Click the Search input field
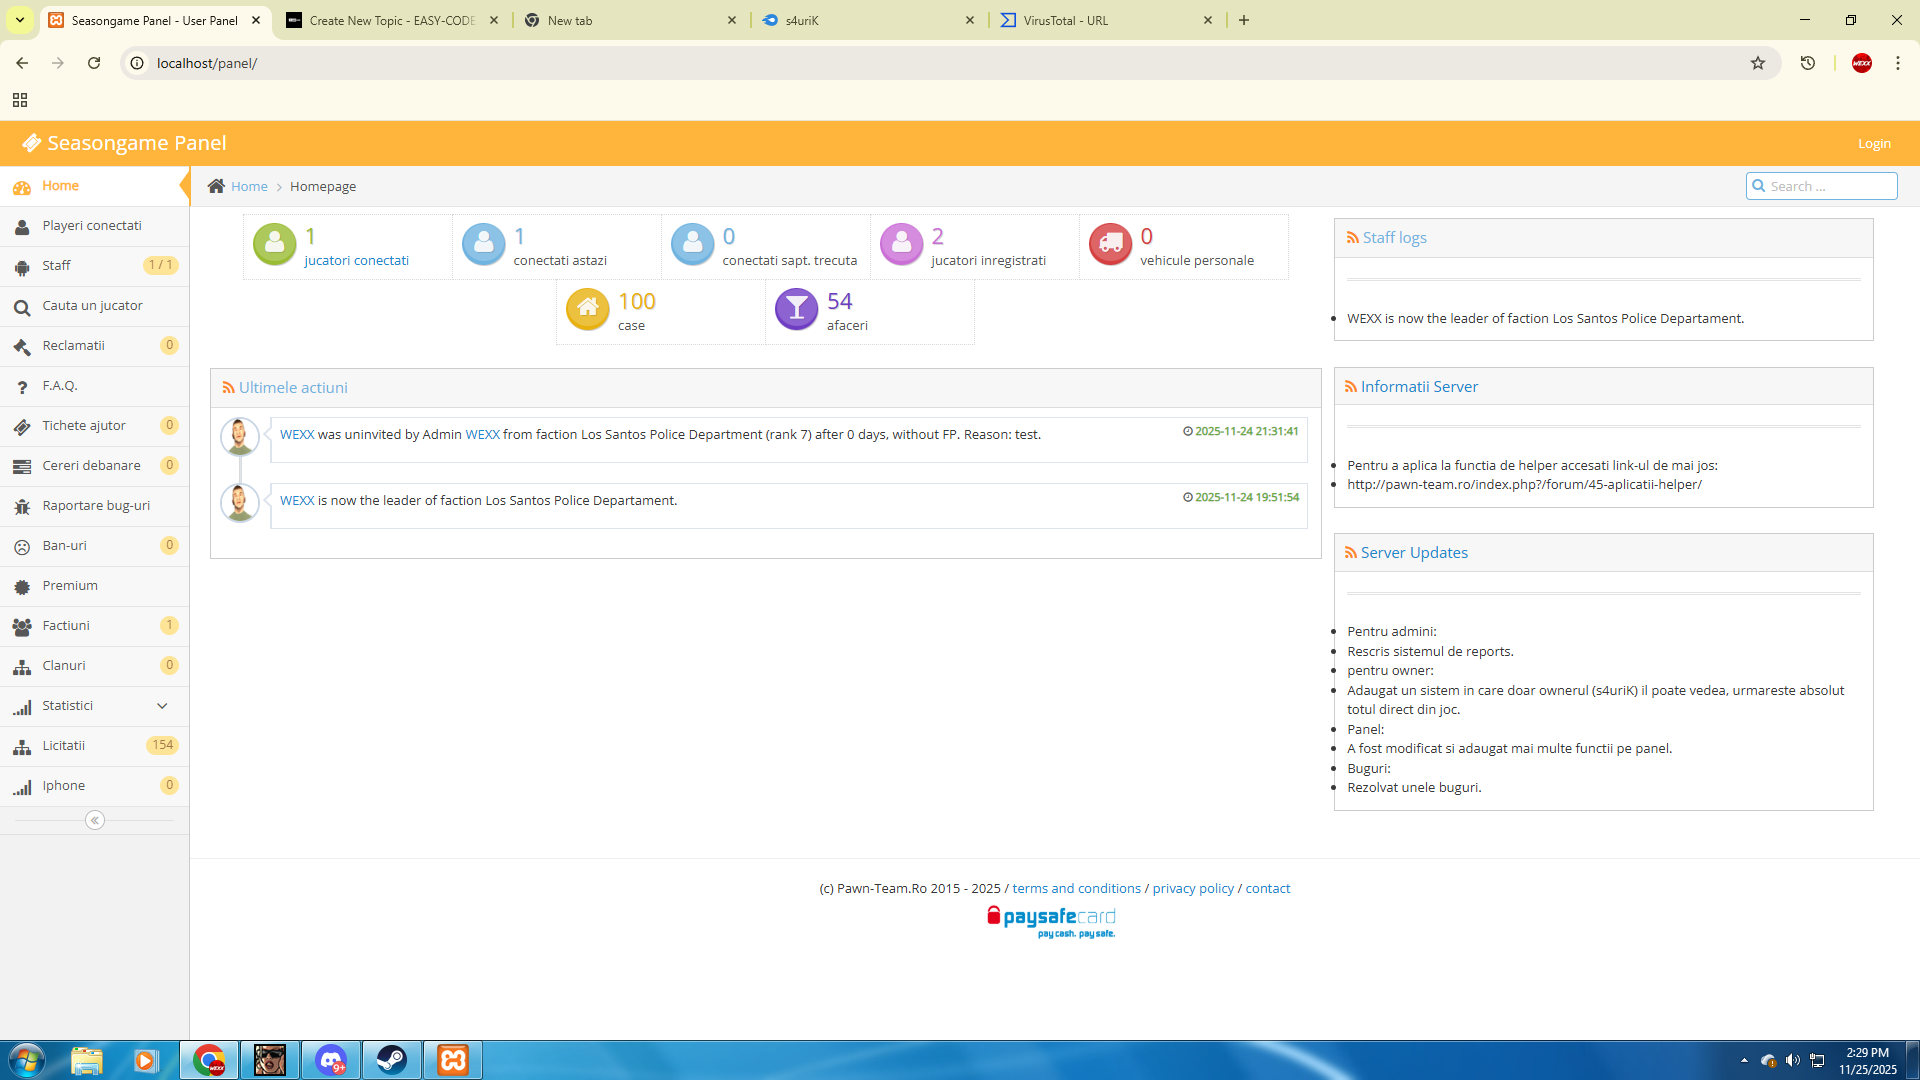This screenshot has width=1920, height=1080. [x=1822, y=186]
